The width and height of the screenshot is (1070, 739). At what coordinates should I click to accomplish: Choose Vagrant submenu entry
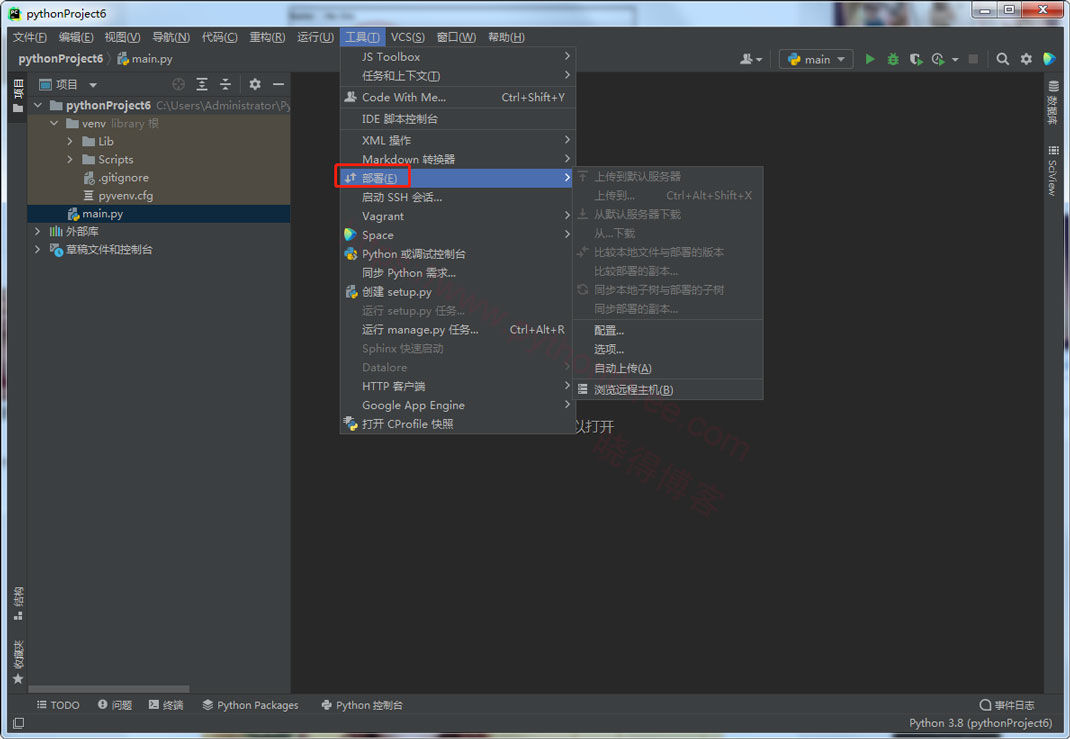457,216
